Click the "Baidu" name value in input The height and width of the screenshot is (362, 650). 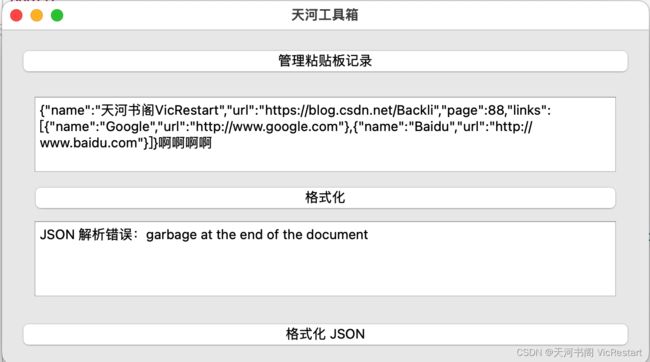pos(432,126)
